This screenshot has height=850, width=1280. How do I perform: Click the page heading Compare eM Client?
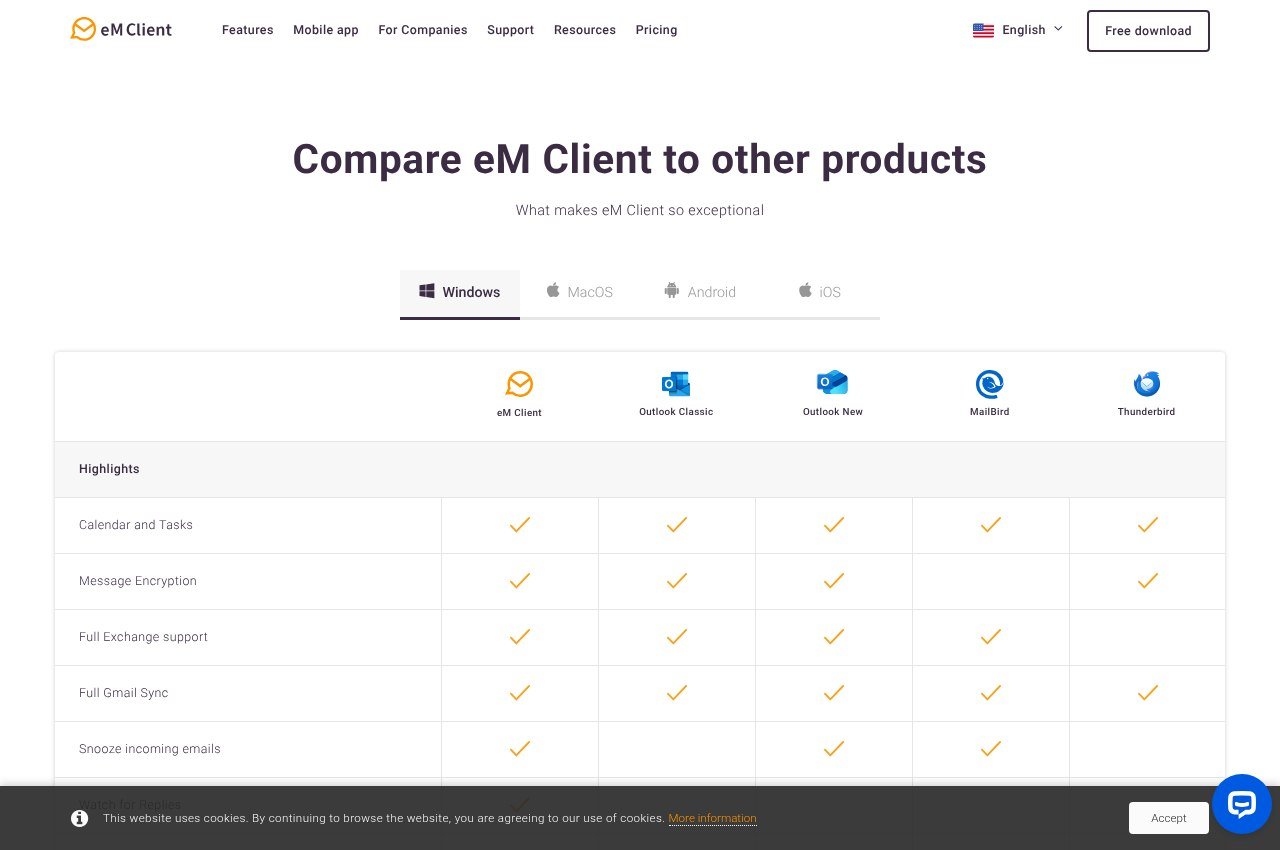pos(640,159)
